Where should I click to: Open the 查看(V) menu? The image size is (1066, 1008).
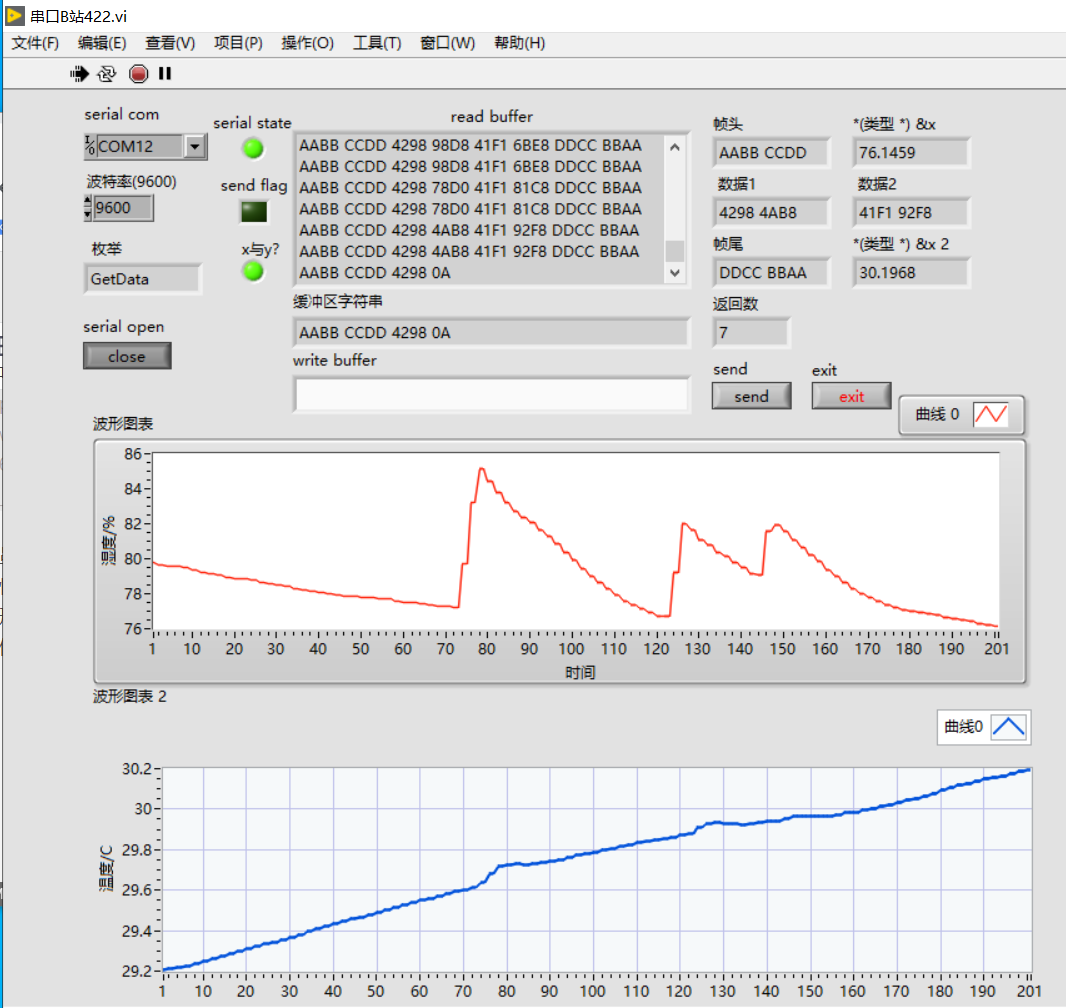[170, 43]
